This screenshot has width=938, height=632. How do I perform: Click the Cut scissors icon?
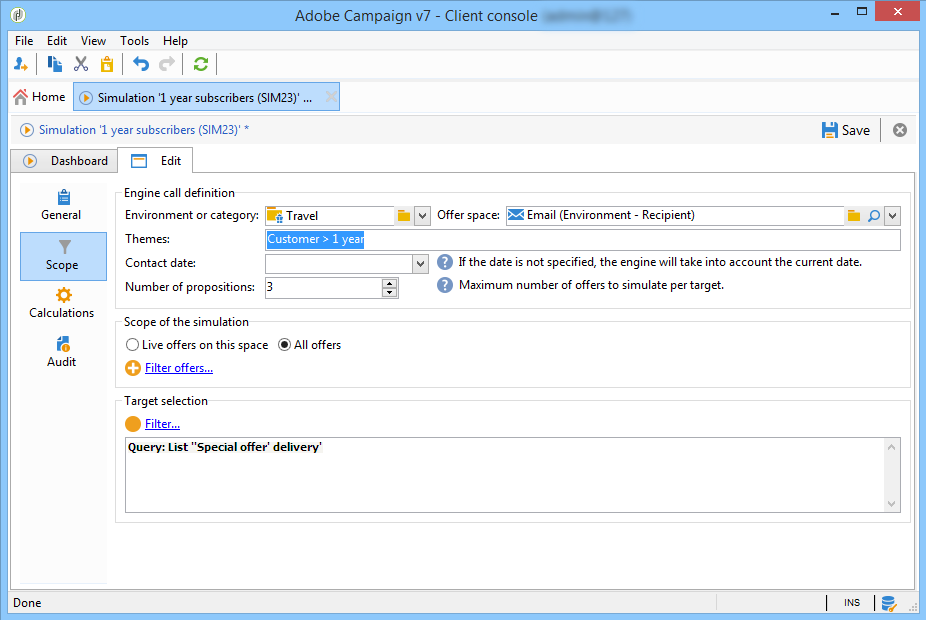click(x=81, y=64)
